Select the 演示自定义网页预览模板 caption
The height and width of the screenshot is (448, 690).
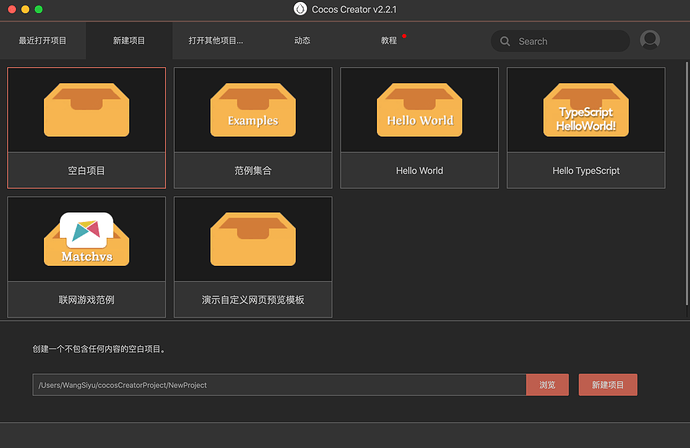pyautogui.click(x=253, y=300)
